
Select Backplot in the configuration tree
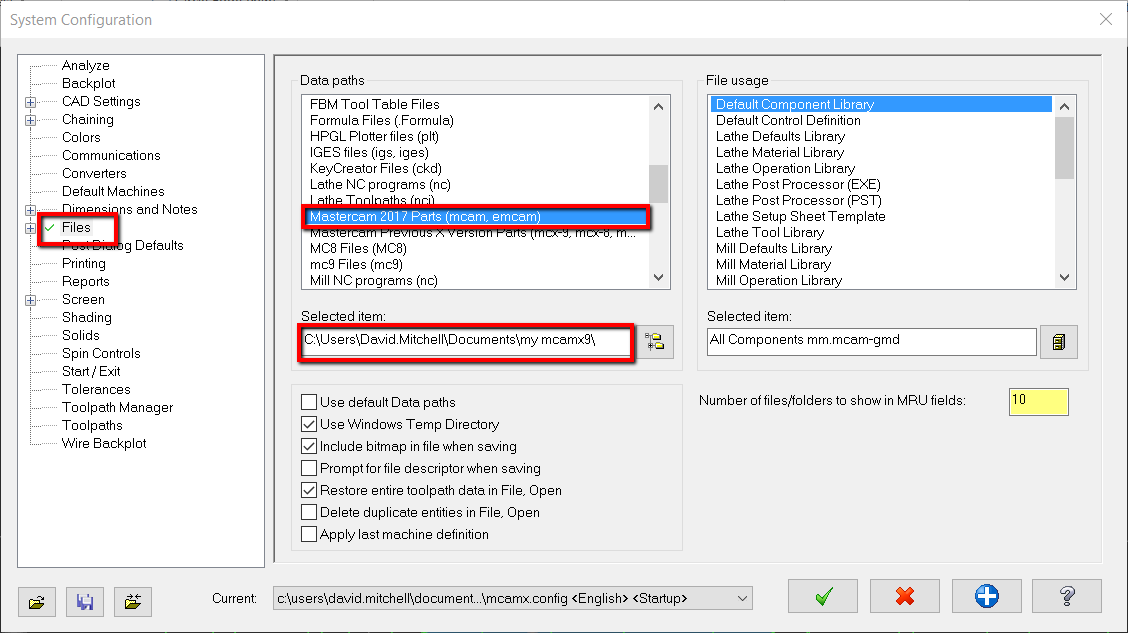point(88,83)
